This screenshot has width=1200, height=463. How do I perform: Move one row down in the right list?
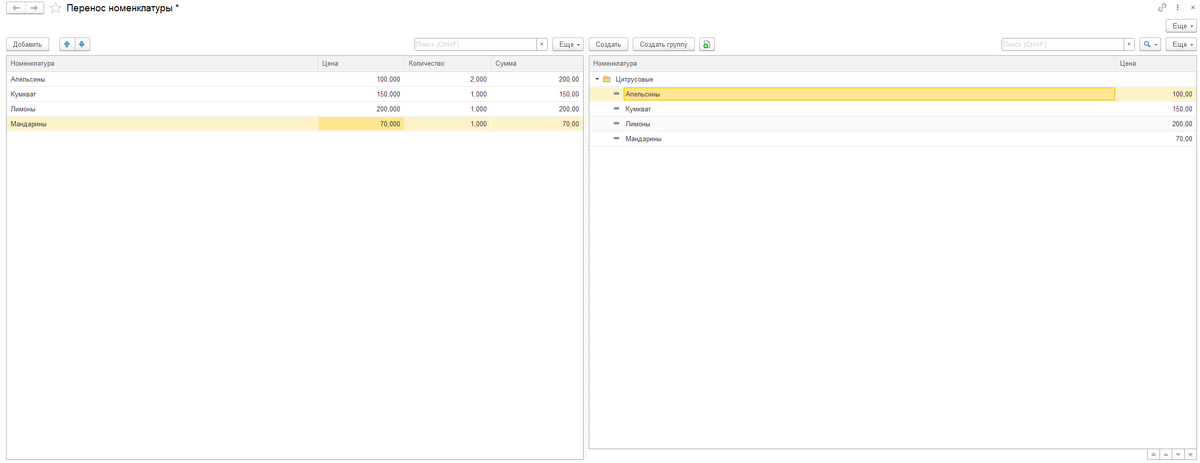coord(1178,455)
